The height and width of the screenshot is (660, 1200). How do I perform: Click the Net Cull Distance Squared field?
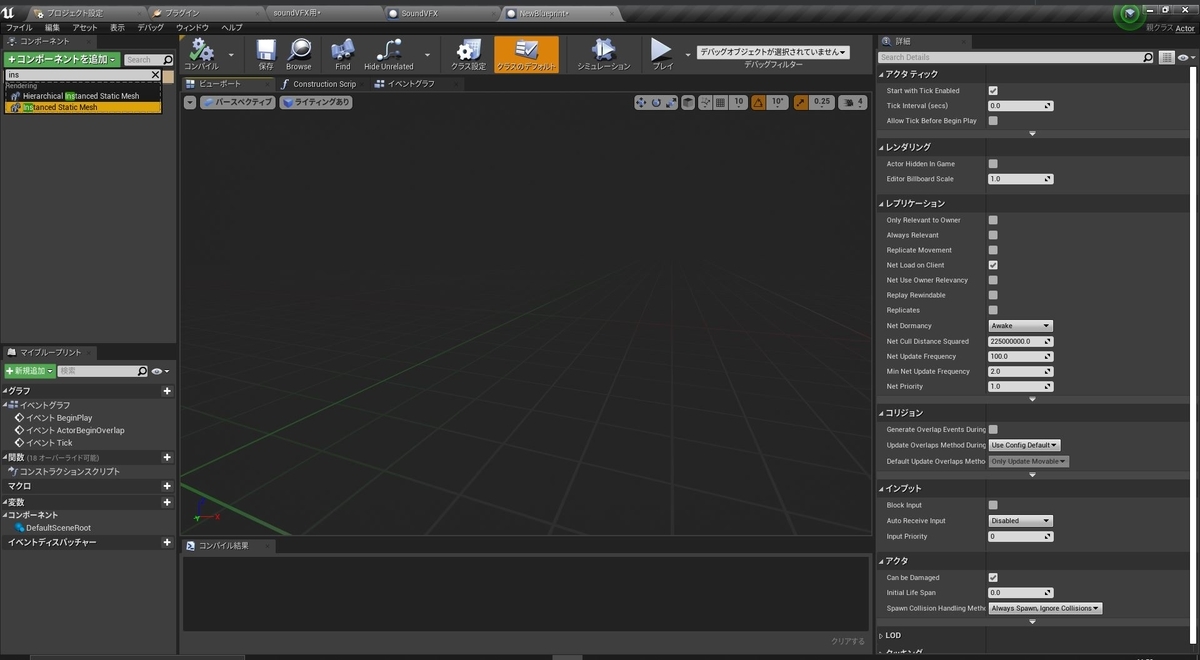(1020, 341)
